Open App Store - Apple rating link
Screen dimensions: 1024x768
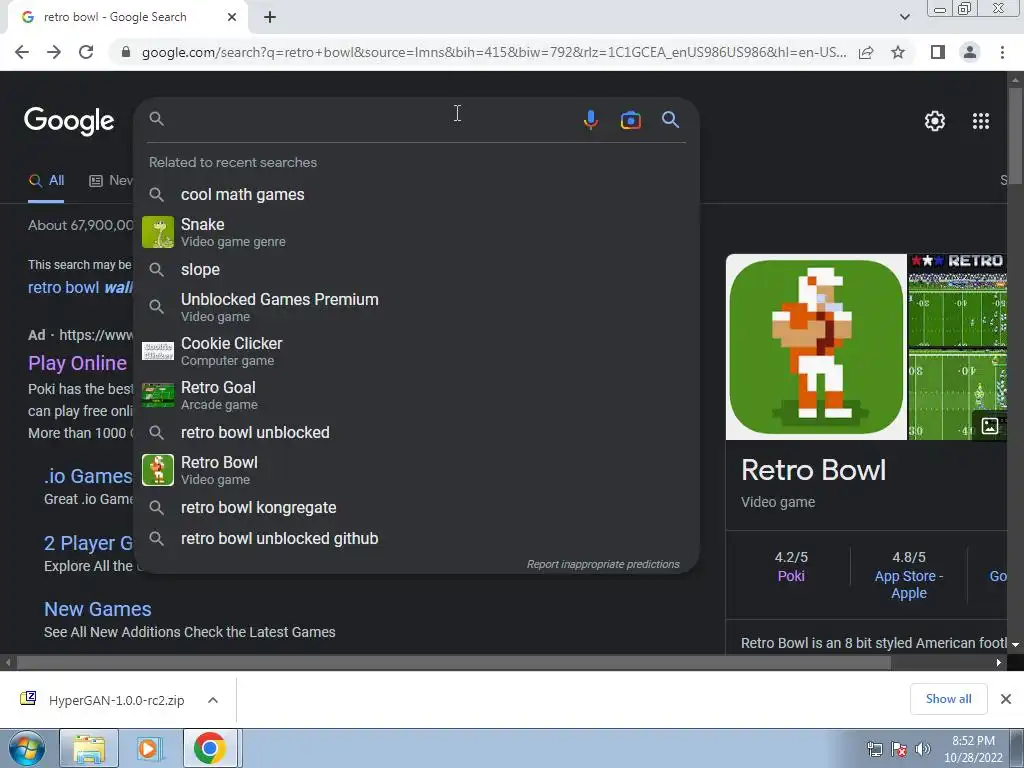coord(908,584)
